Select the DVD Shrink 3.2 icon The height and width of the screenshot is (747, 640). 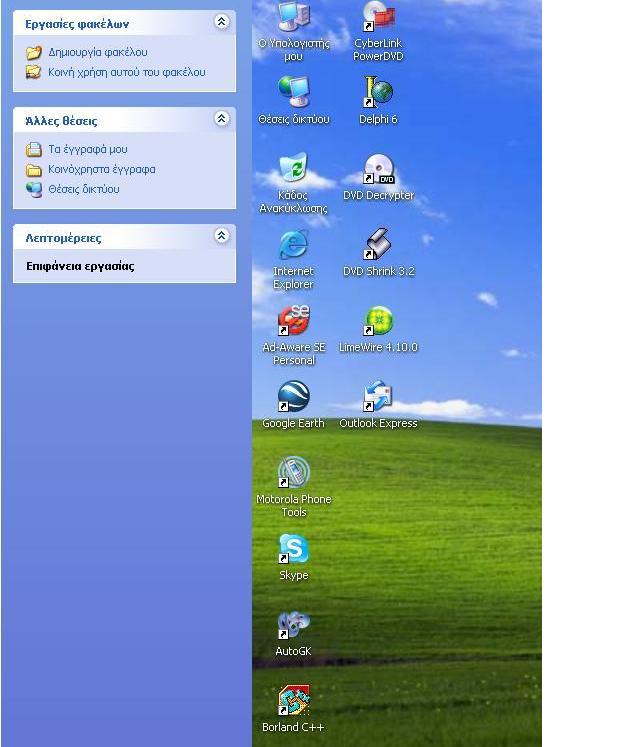pyautogui.click(x=378, y=244)
